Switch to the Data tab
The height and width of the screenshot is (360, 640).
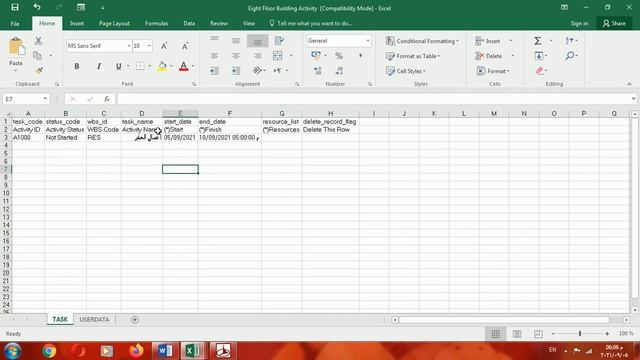[189, 23]
